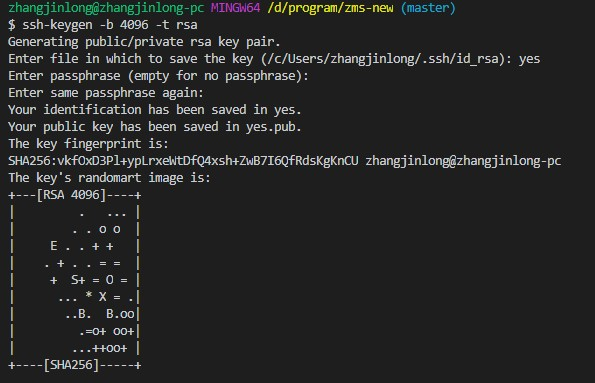Click the letter E in randomart

(x=54, y=246)
